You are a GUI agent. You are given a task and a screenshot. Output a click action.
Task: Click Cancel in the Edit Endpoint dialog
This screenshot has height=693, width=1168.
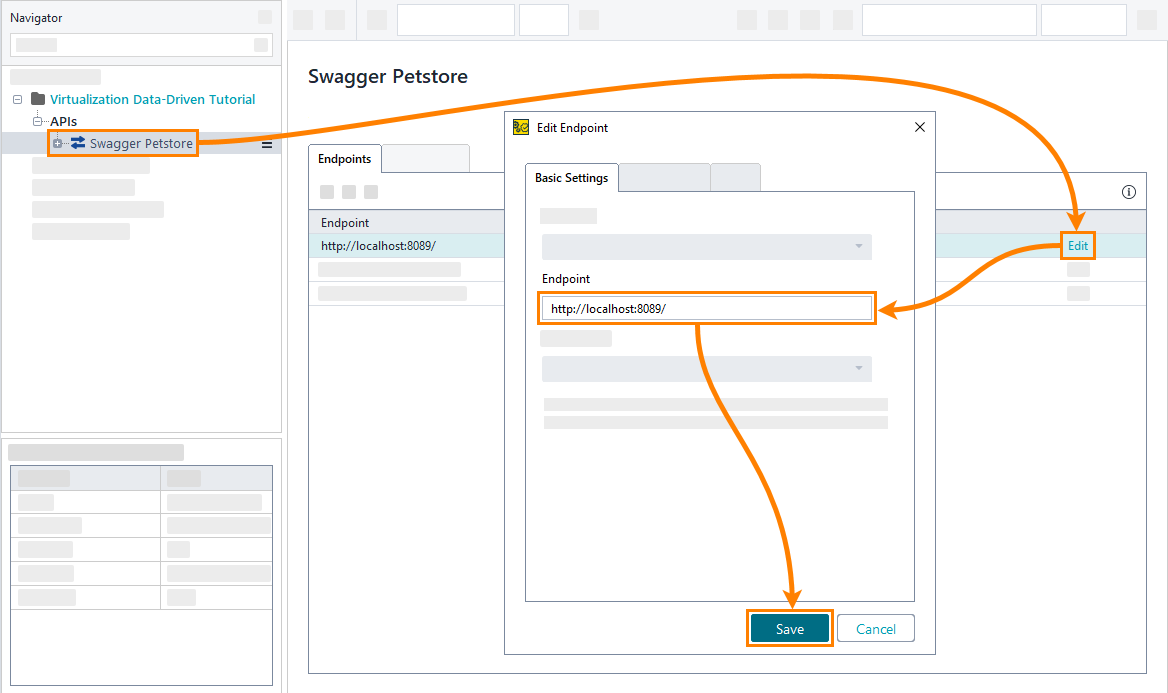click(x=875, y=628)
